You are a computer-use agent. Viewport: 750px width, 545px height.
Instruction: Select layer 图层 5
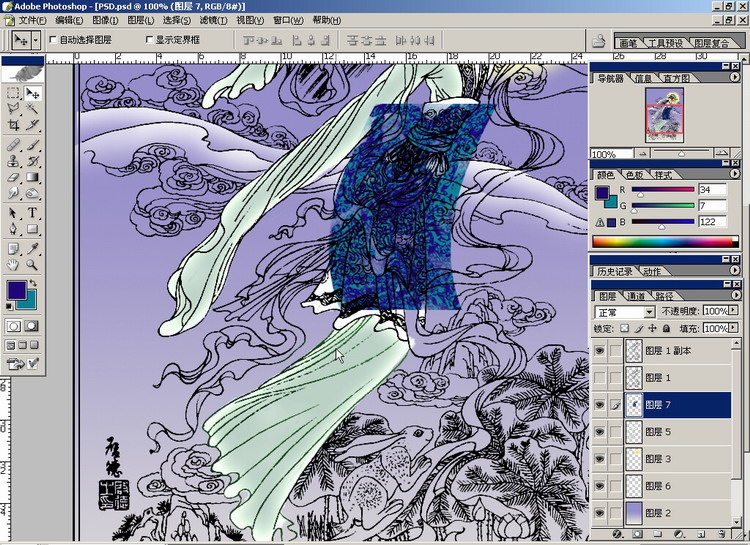pyautogui.click(x=678, y=432)
